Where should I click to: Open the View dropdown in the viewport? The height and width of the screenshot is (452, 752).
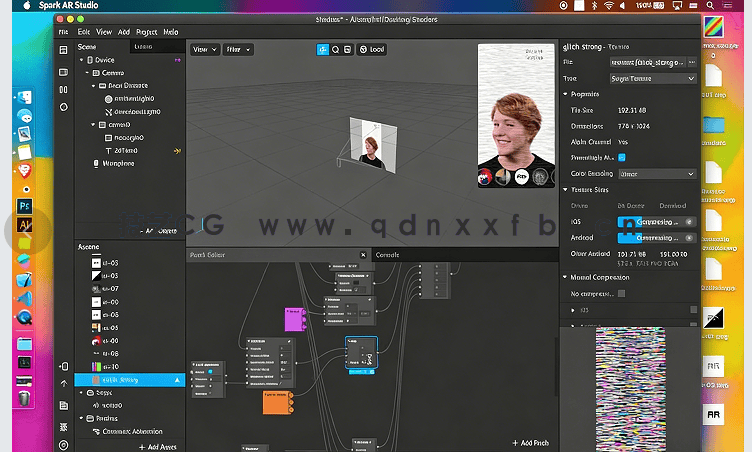204,49
